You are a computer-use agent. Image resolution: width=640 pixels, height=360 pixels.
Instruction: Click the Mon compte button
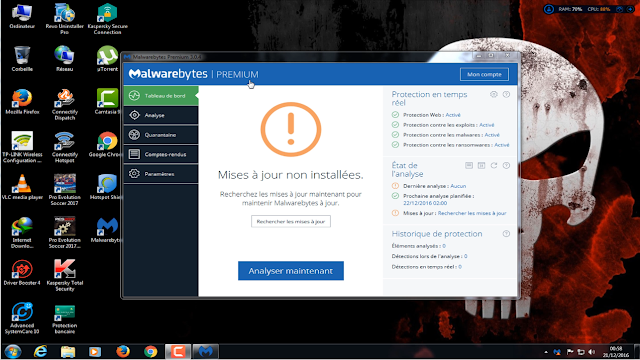click(x=484, y=74)
